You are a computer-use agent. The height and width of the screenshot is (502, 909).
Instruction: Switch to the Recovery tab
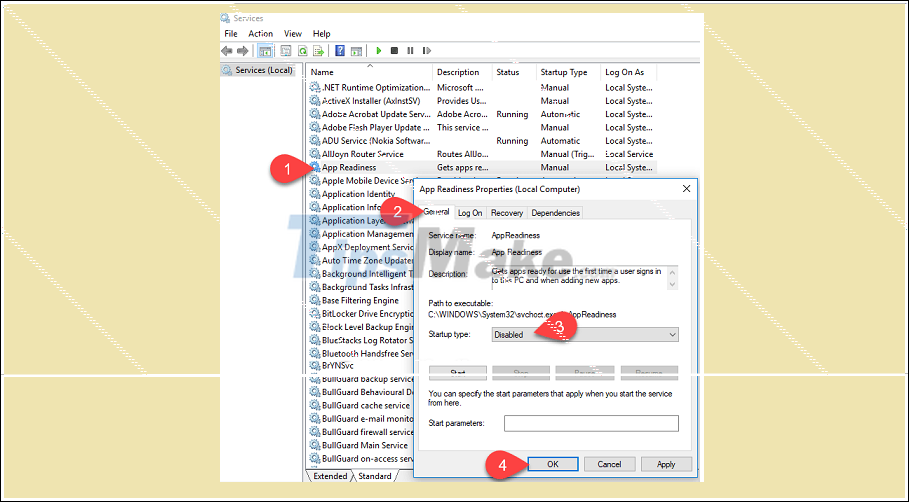507,213
